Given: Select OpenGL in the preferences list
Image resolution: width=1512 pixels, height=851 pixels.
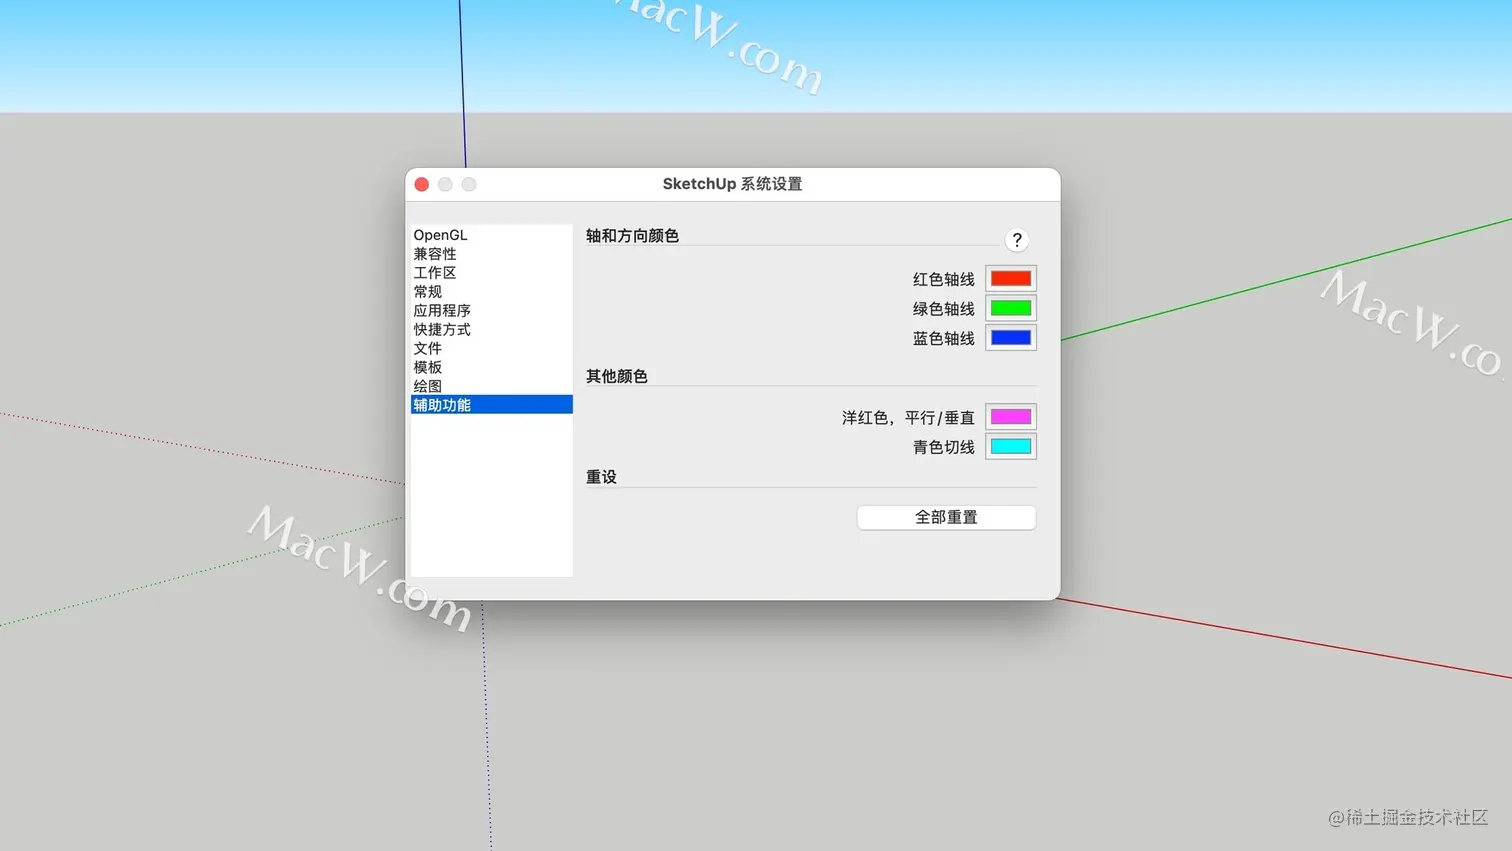Looking at the screenshot, I should coord(491,235).
